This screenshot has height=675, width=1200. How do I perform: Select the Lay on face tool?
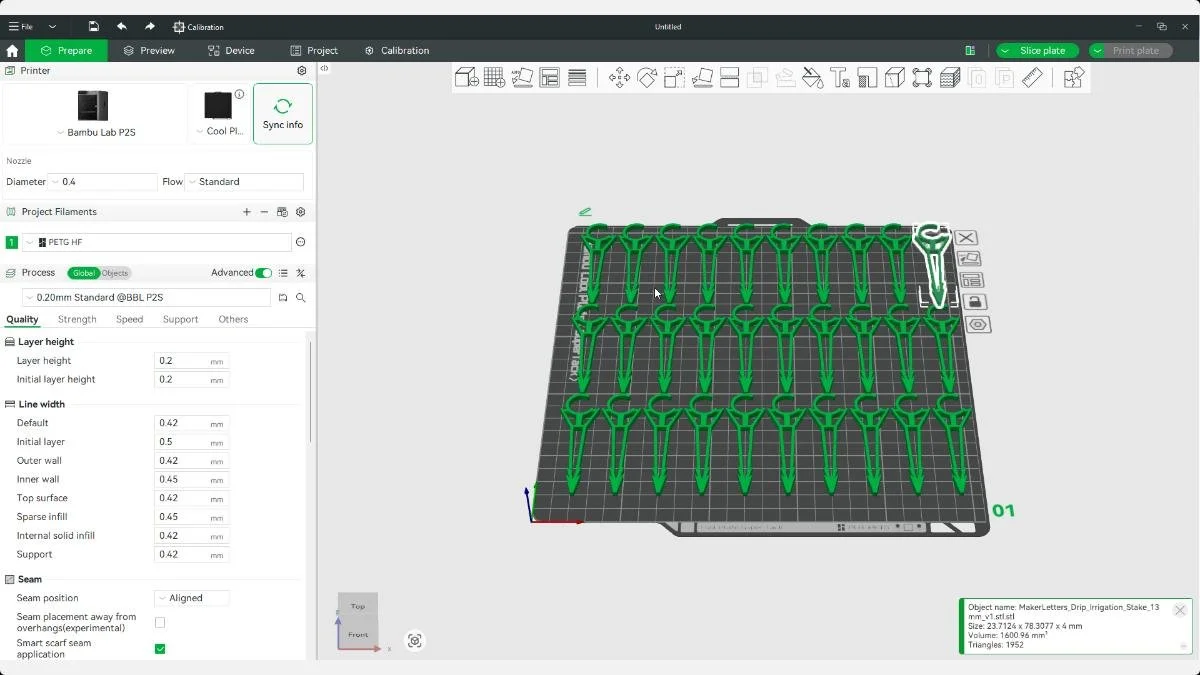point(702,77)
